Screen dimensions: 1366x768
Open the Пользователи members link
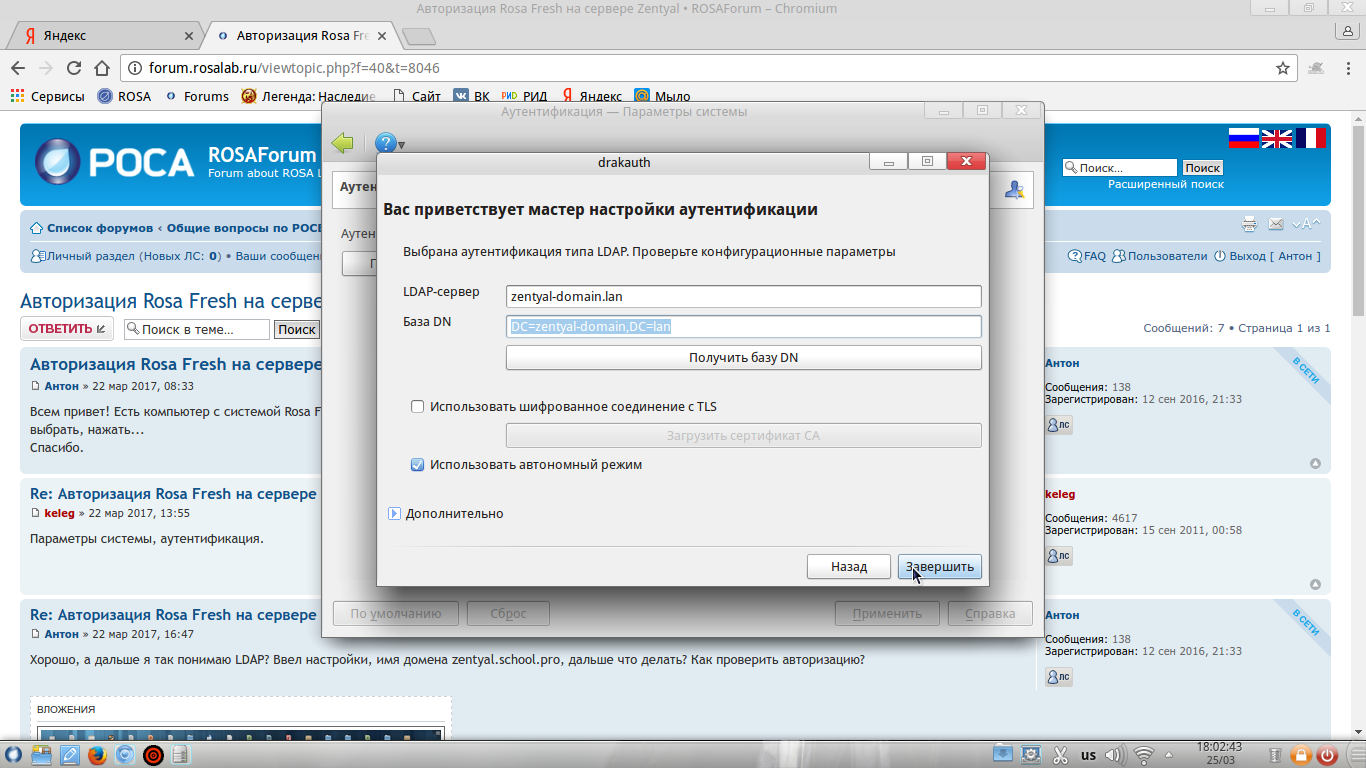pyautogui.click(x=1160, y=256)
